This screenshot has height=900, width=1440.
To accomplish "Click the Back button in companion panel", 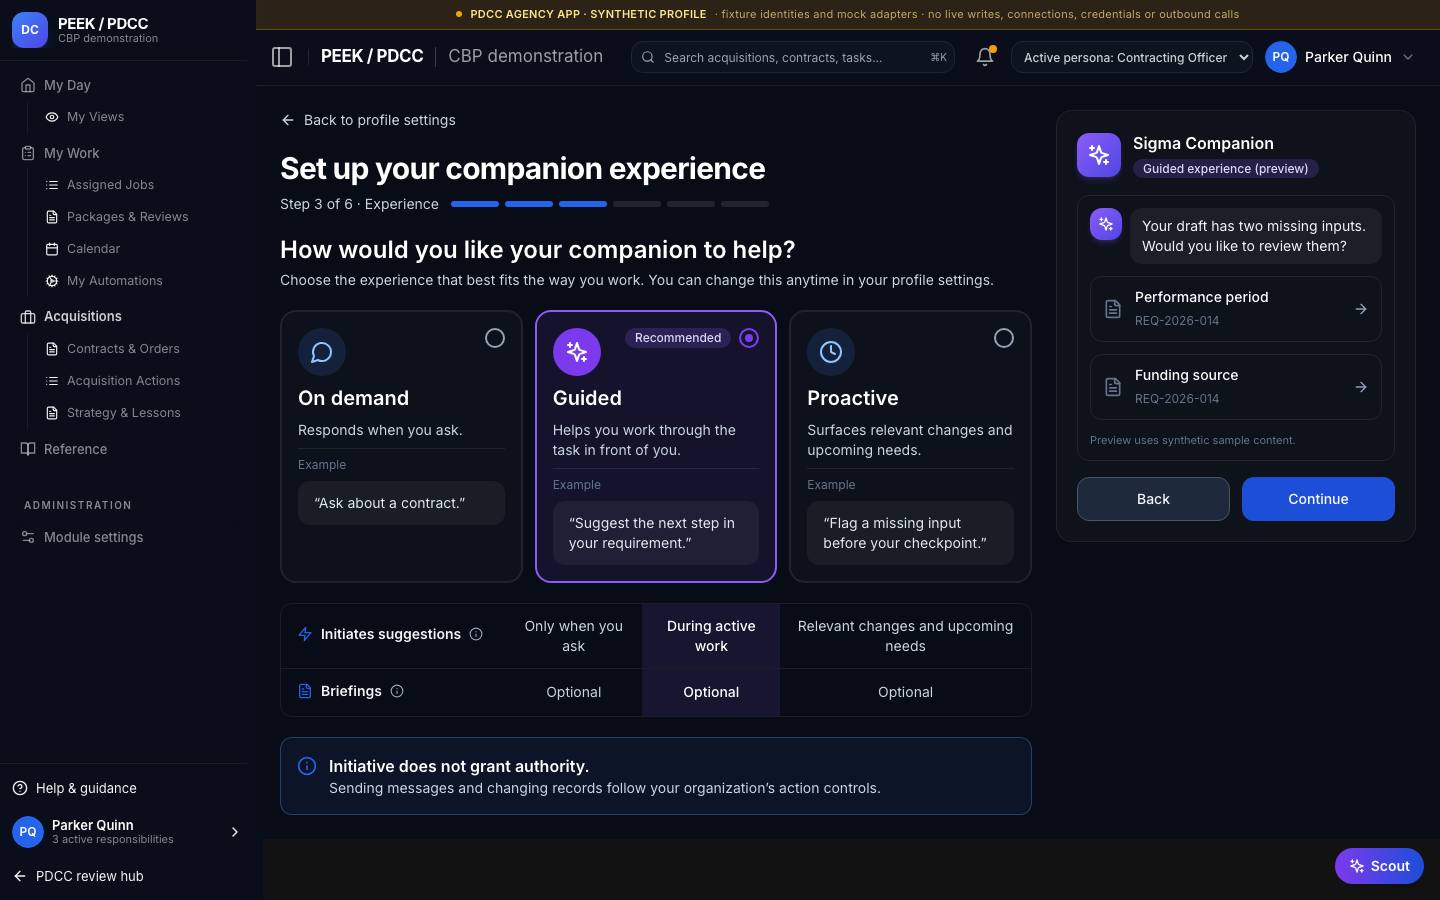I will click(x=1153, y=499).
